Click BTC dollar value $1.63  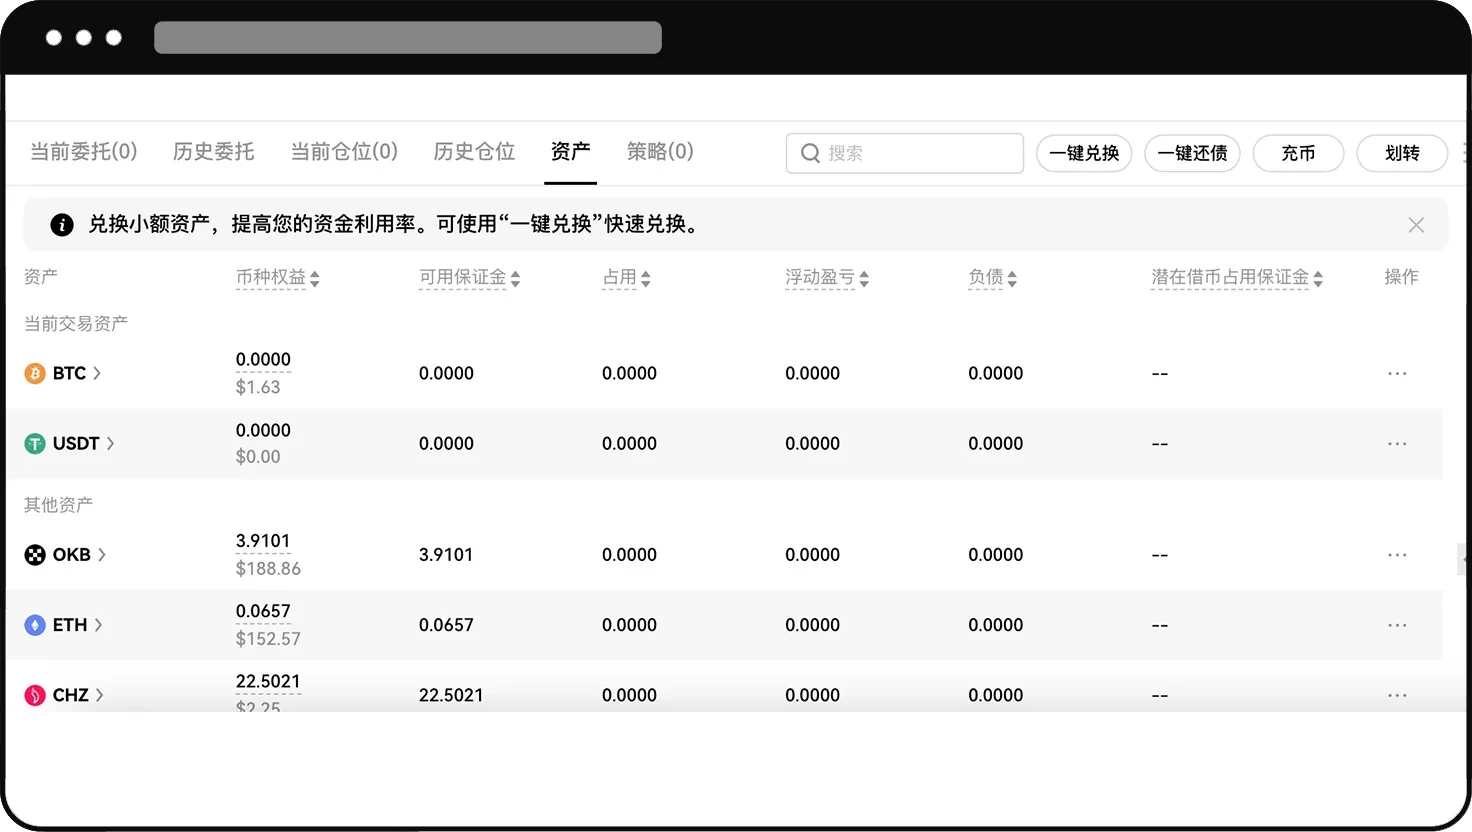[258, 387]
